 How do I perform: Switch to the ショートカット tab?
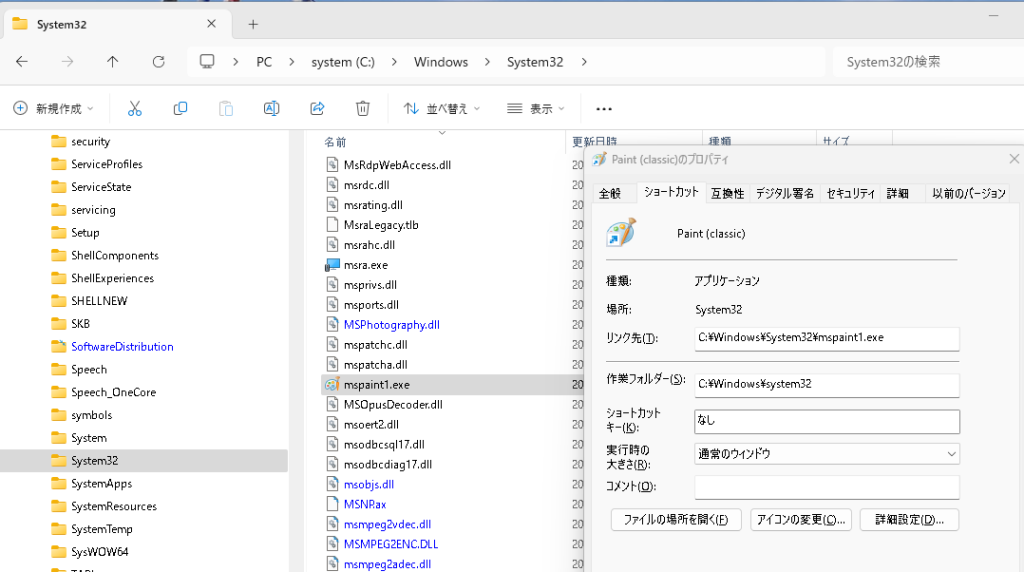pos(671,192)
